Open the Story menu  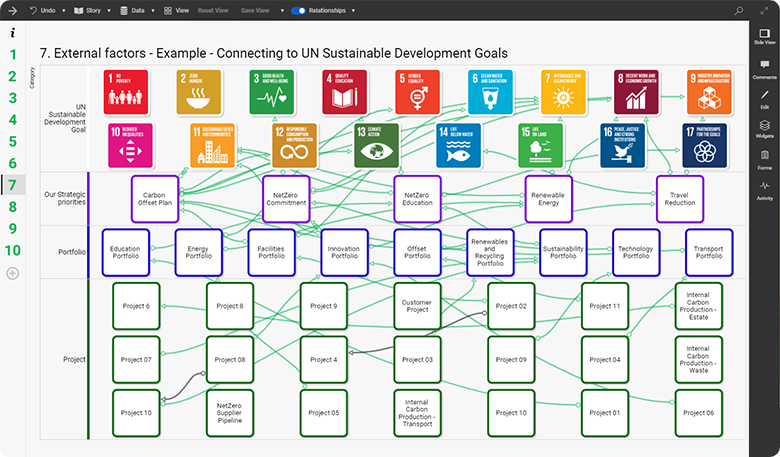[x=88, y=10]
